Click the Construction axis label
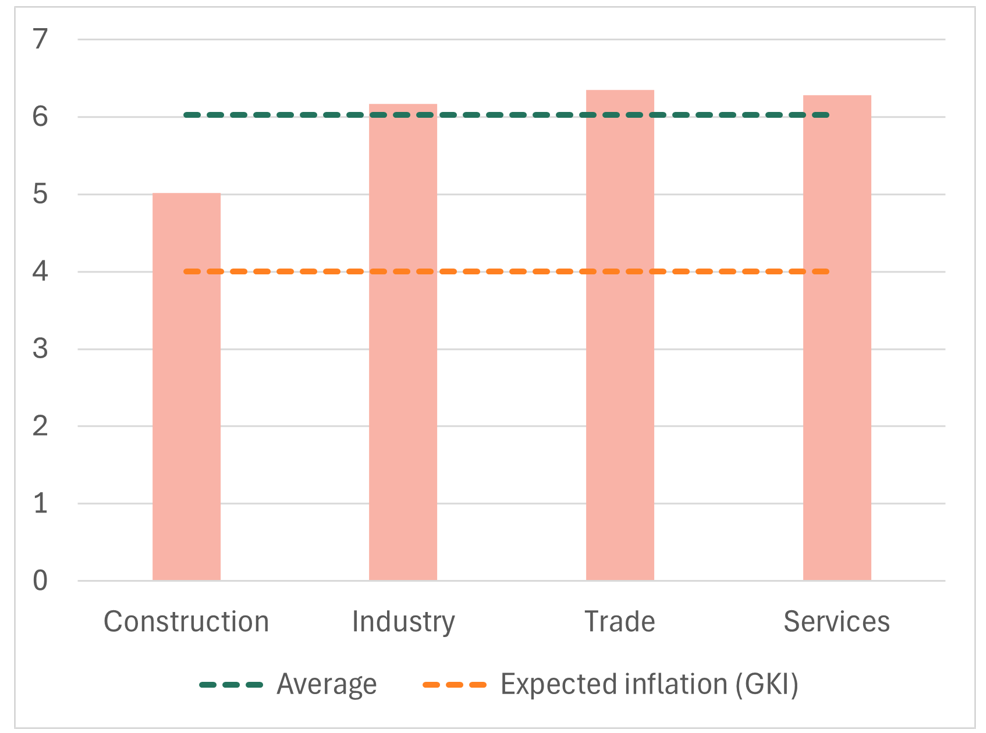This screenshot has height=733, width=986. pos(186,622)
